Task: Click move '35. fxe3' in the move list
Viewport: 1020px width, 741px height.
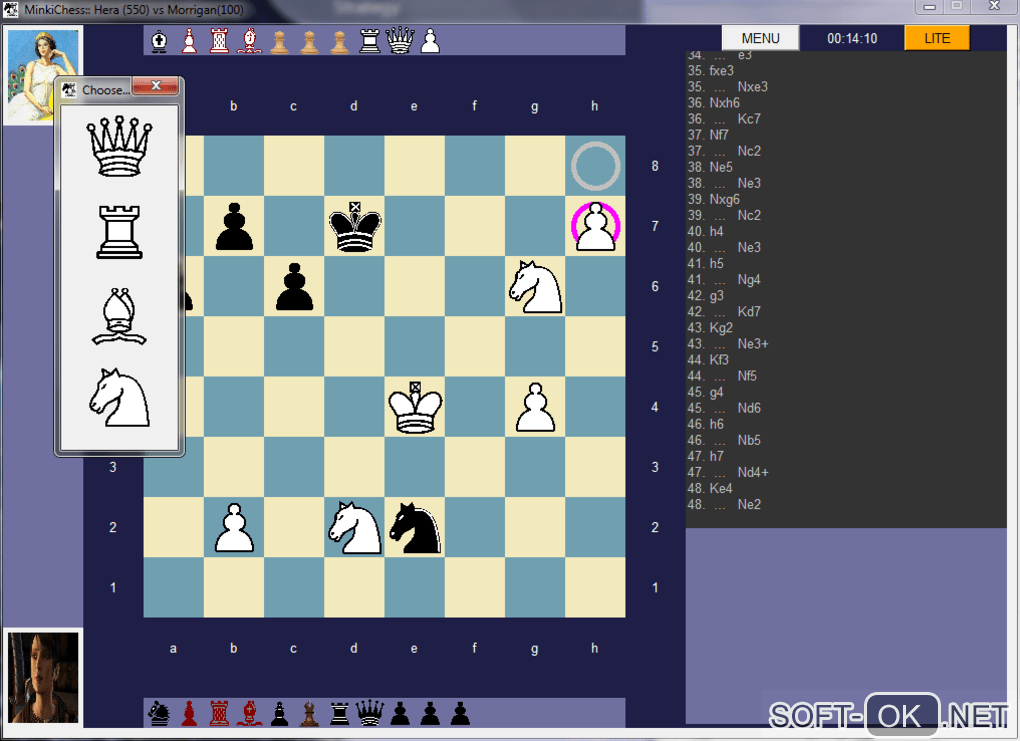Action: pos(710,71)
